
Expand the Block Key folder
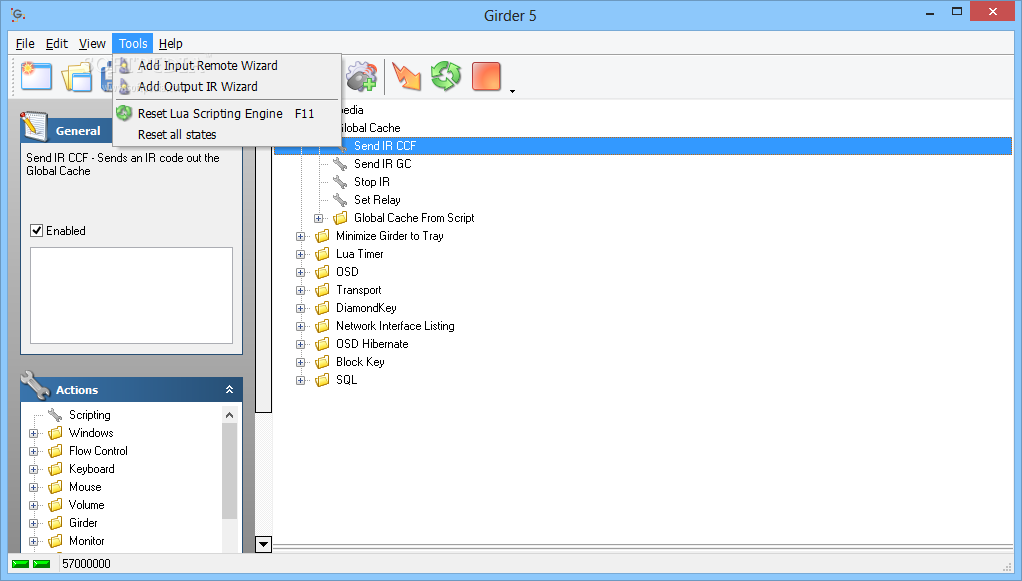pos(300,362)
